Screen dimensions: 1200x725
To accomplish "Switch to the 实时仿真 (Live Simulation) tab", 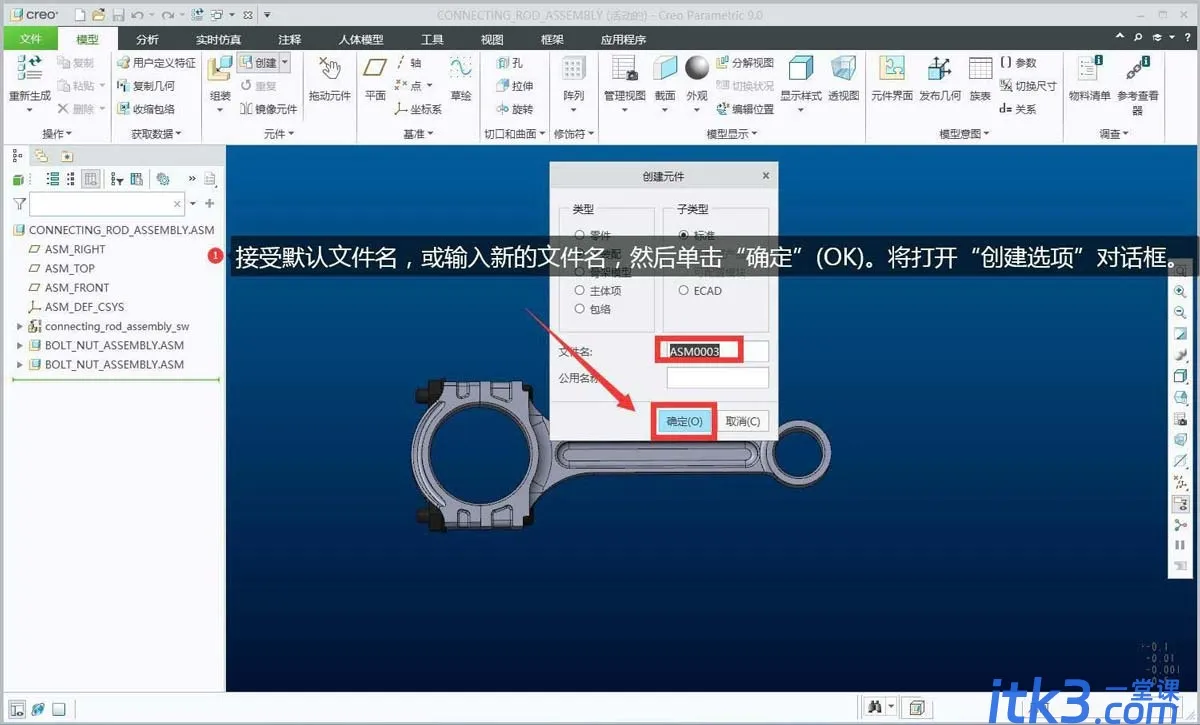I will (217, 39).
